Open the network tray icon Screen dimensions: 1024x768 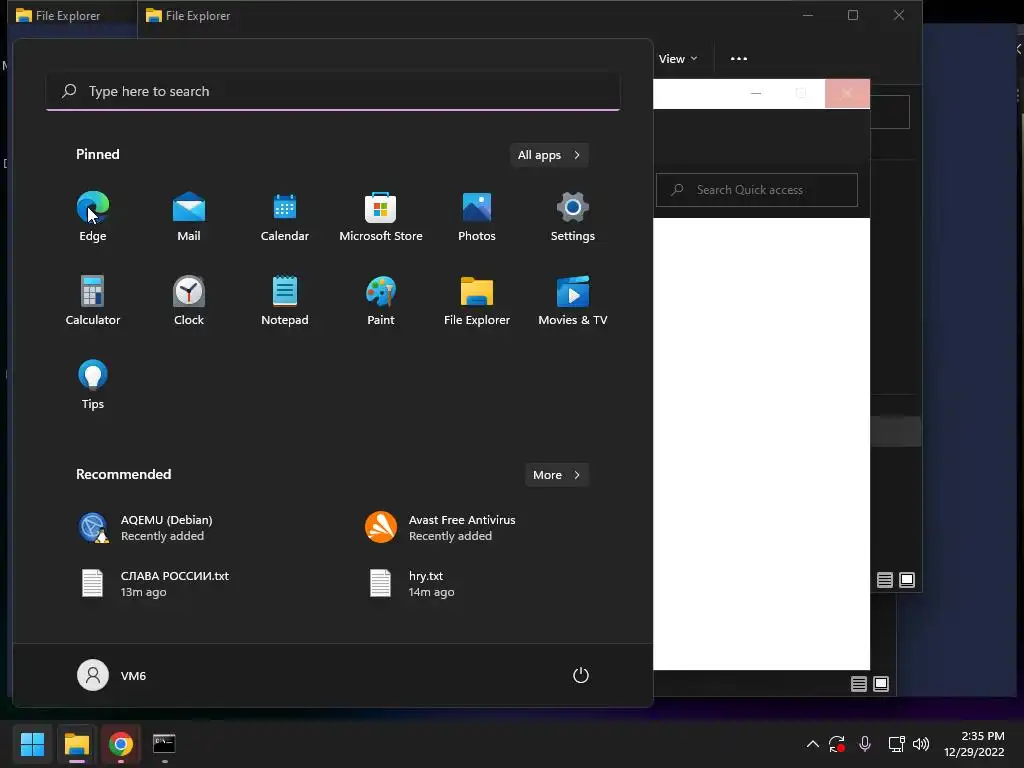(x=896, y=744)
